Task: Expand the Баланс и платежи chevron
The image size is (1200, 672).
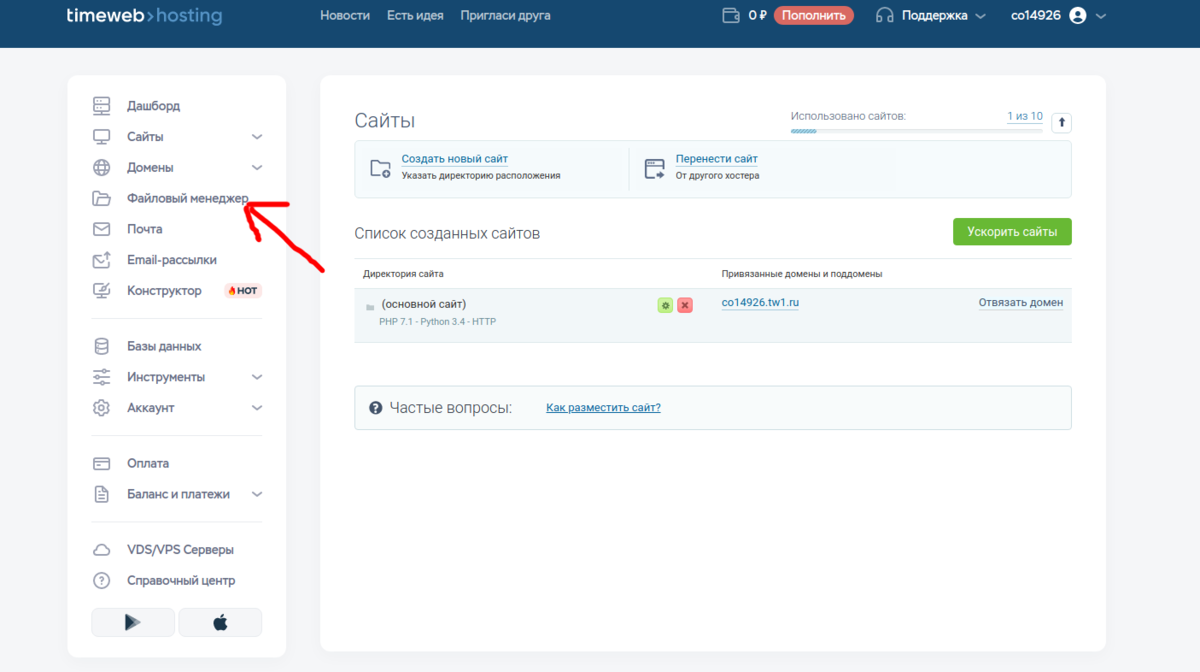Action: 257,494
